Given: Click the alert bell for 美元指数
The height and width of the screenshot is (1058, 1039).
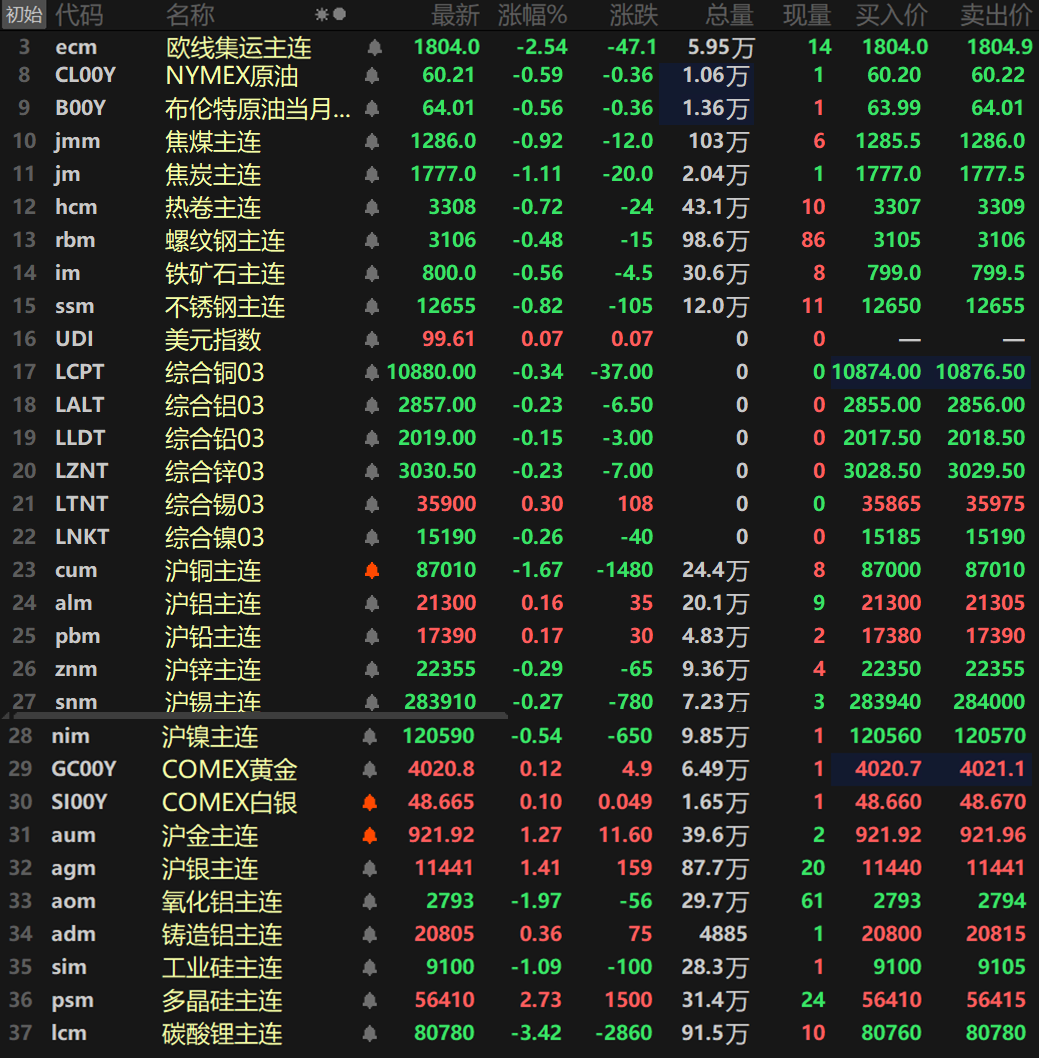Looking at the screenshot, I should pyautogui.click(x=373, y=340).
